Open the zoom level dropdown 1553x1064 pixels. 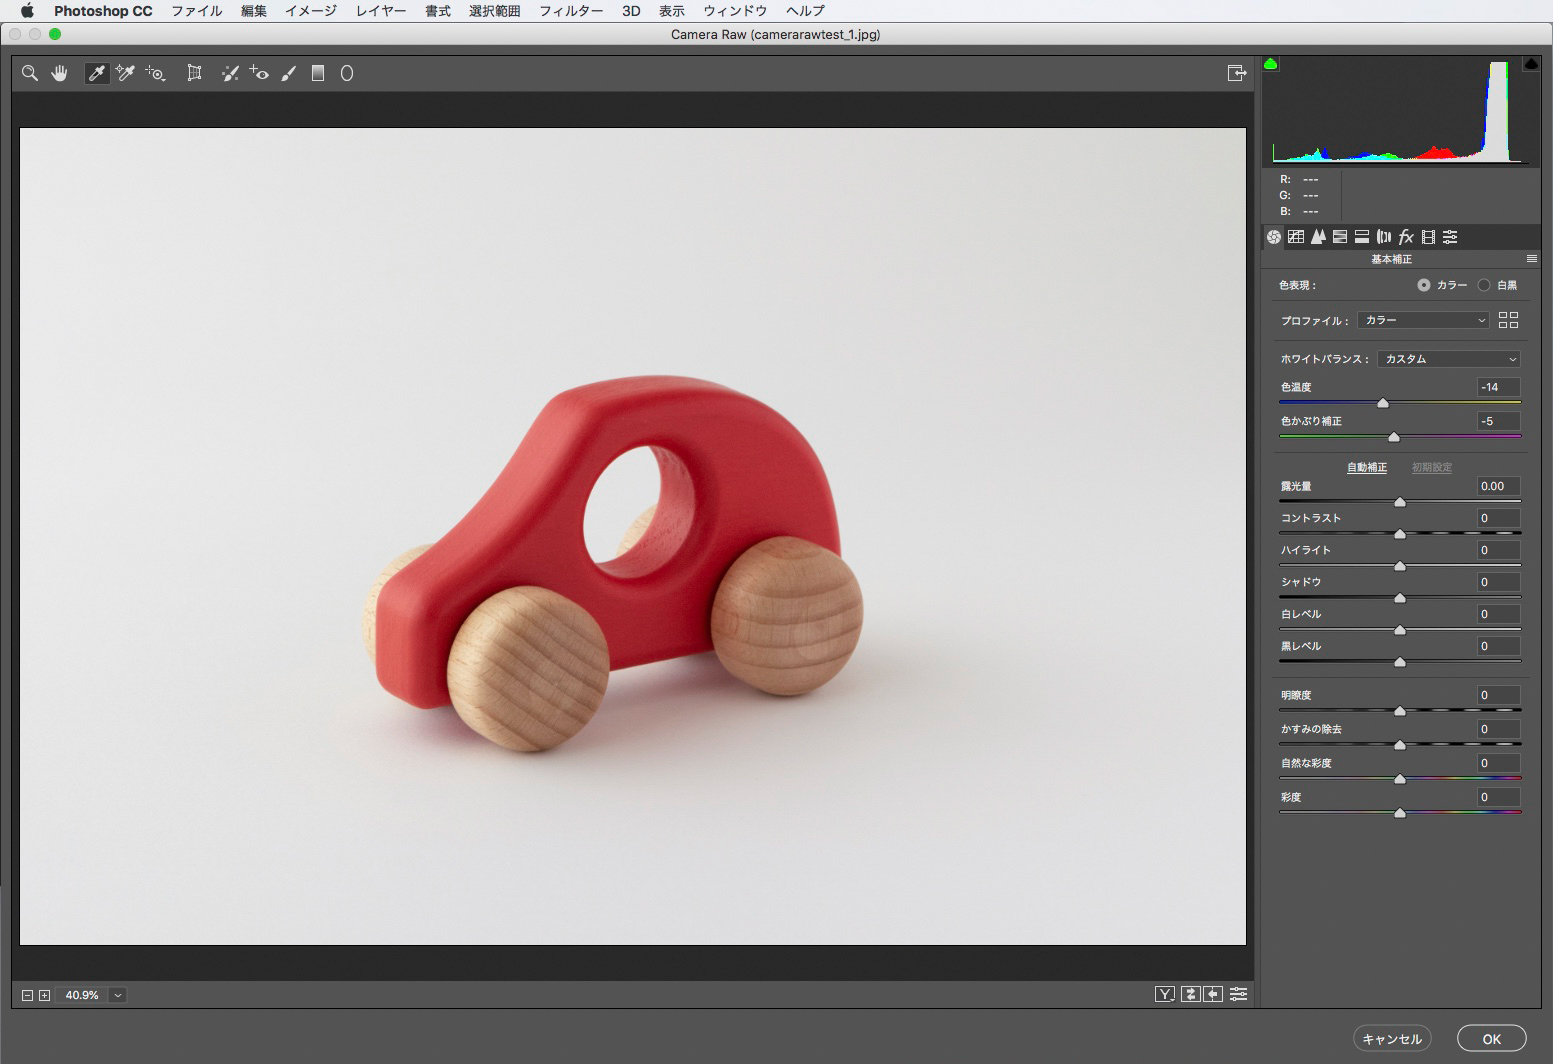coord(118,995)
